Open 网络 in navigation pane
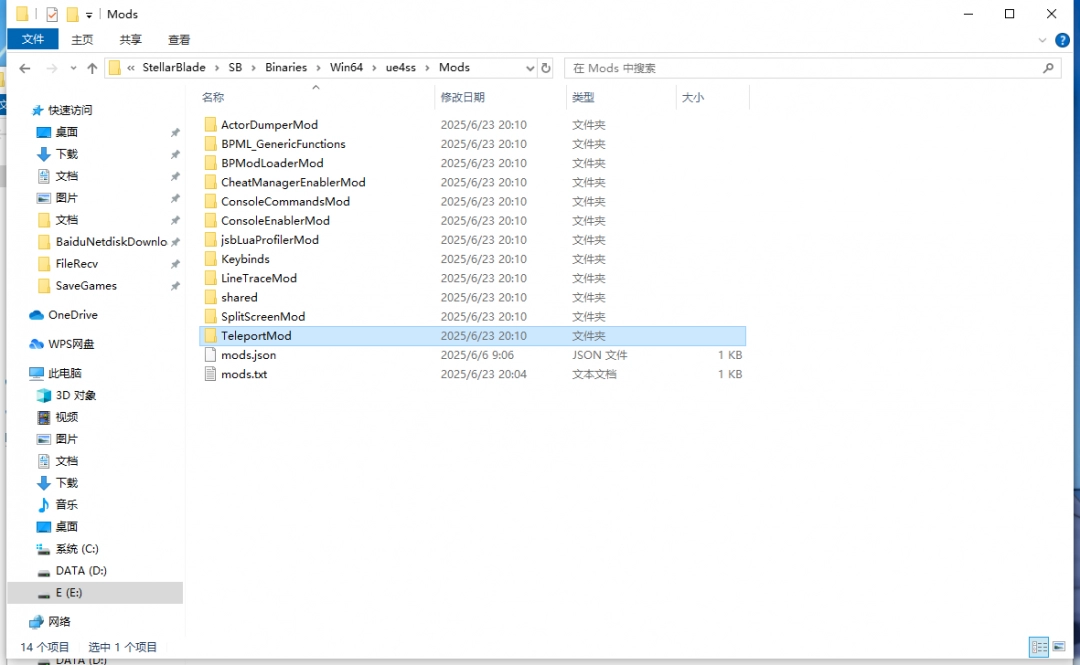The image size is (1080, 665). coord(59,622)
